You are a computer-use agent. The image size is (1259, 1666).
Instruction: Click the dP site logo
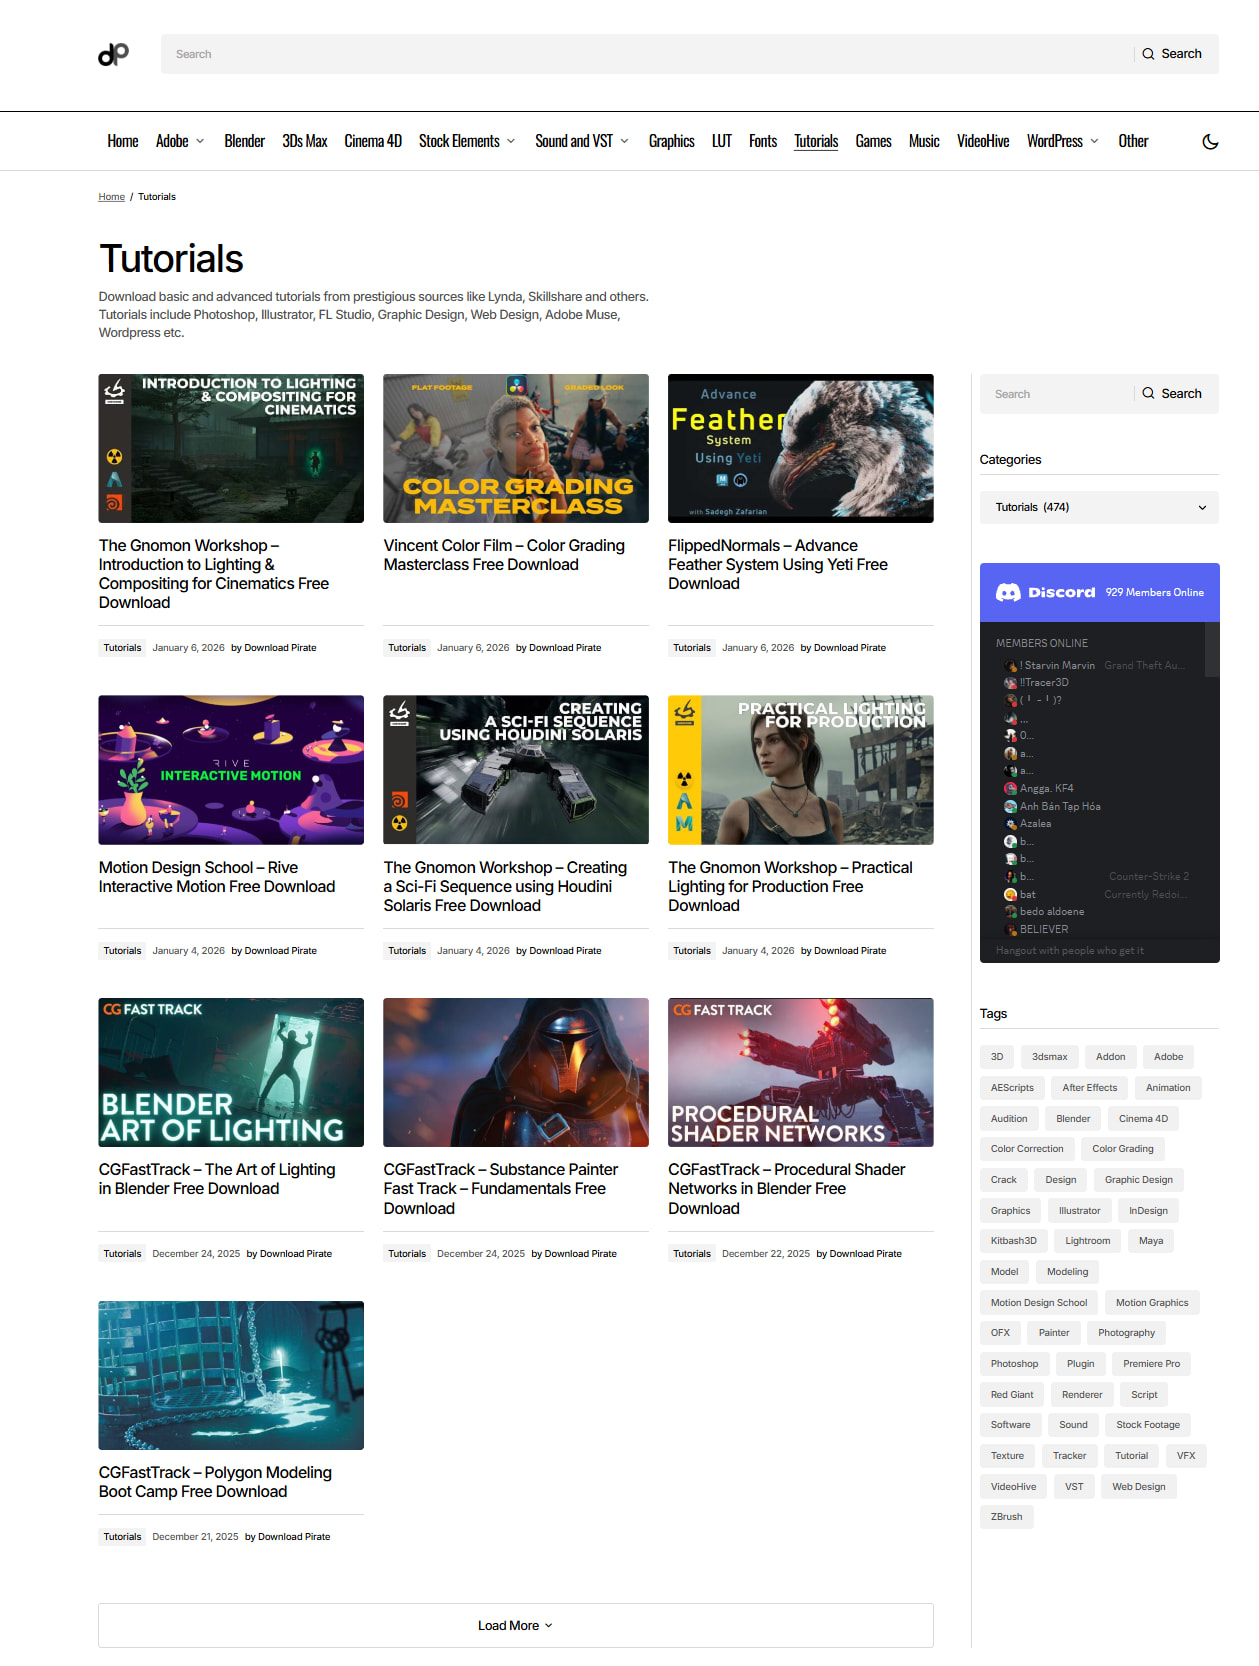pyautogui.click(x=113, y=54)
